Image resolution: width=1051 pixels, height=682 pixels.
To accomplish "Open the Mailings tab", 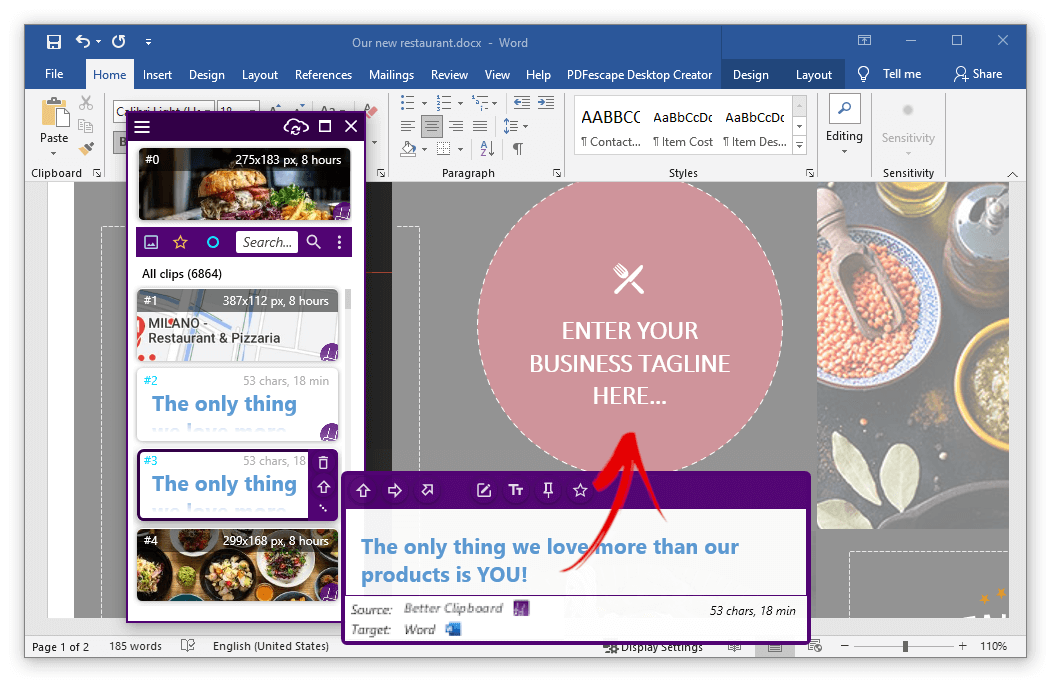I will [391, 74].
